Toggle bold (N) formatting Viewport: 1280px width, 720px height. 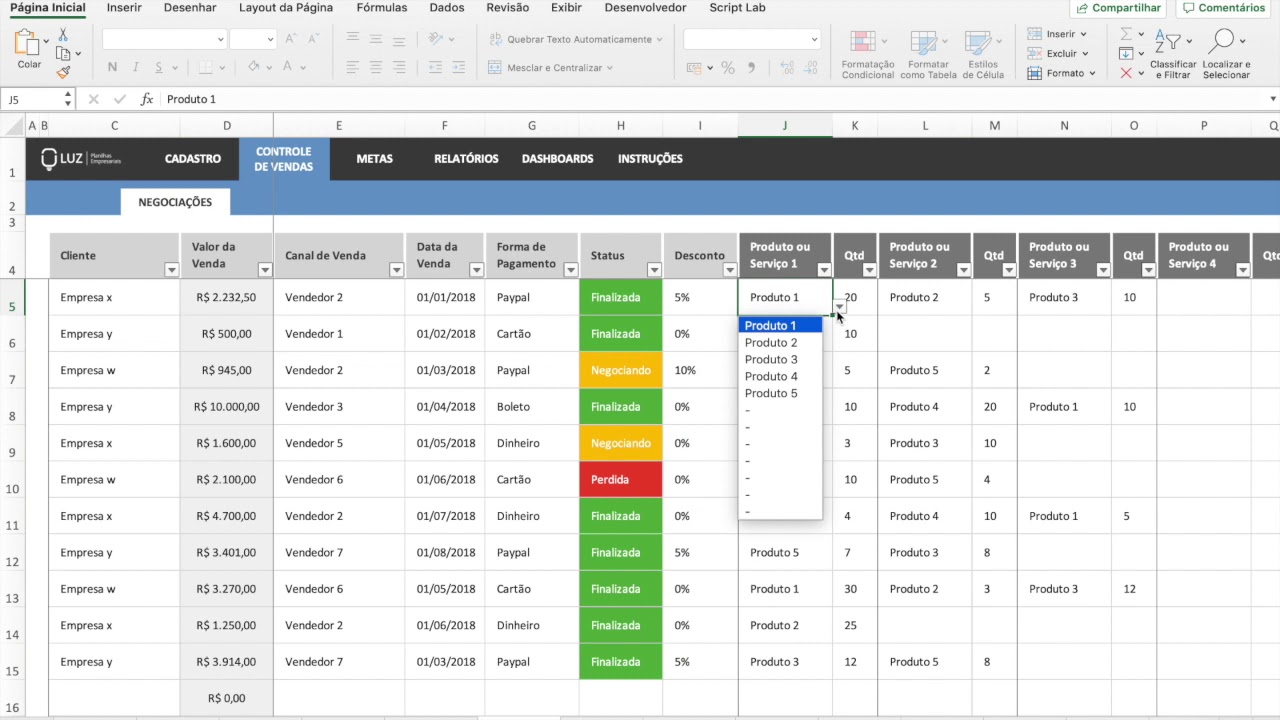pyautogui.click(x=112, y=68)
